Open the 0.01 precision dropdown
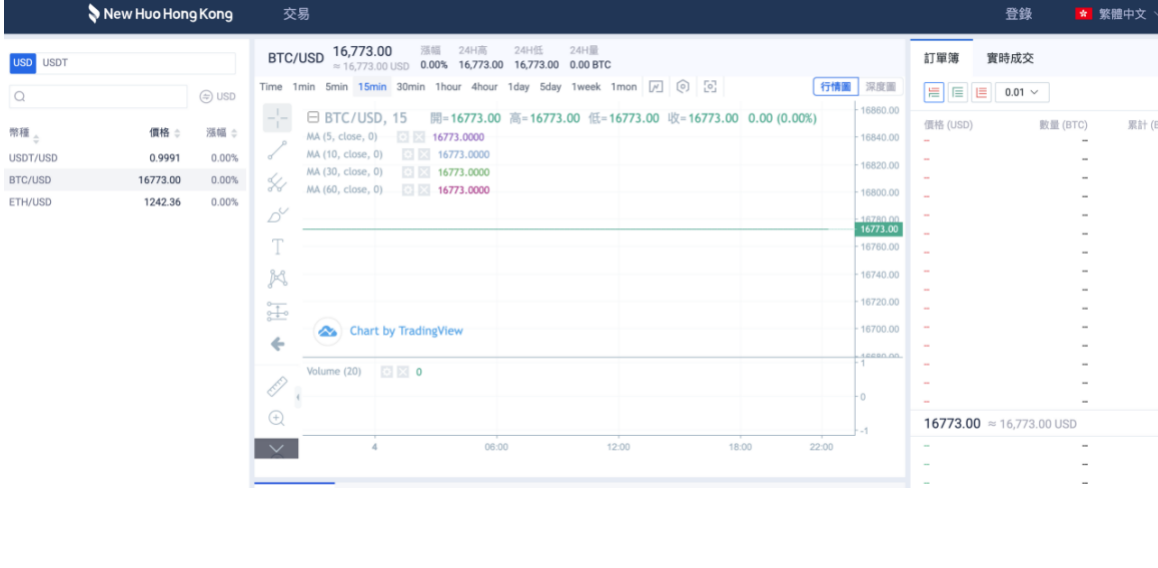Image resolution: width=1158 pixels, height=568 pixels. point(1021,92)
